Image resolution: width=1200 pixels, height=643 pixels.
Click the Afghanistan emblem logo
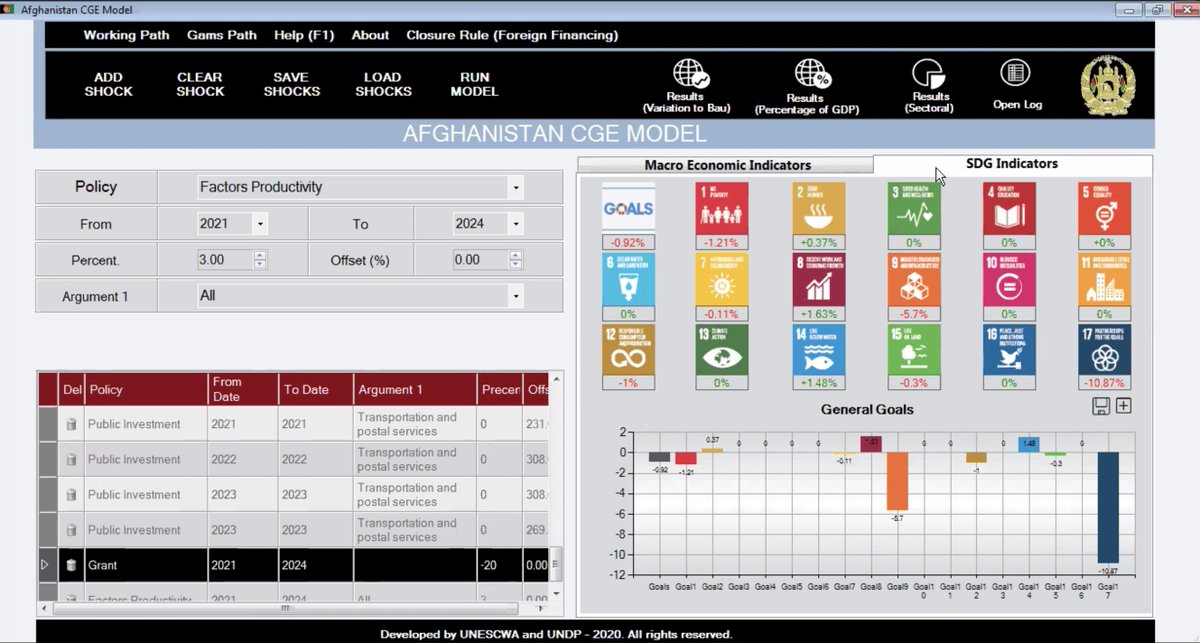click(1107, 85)
